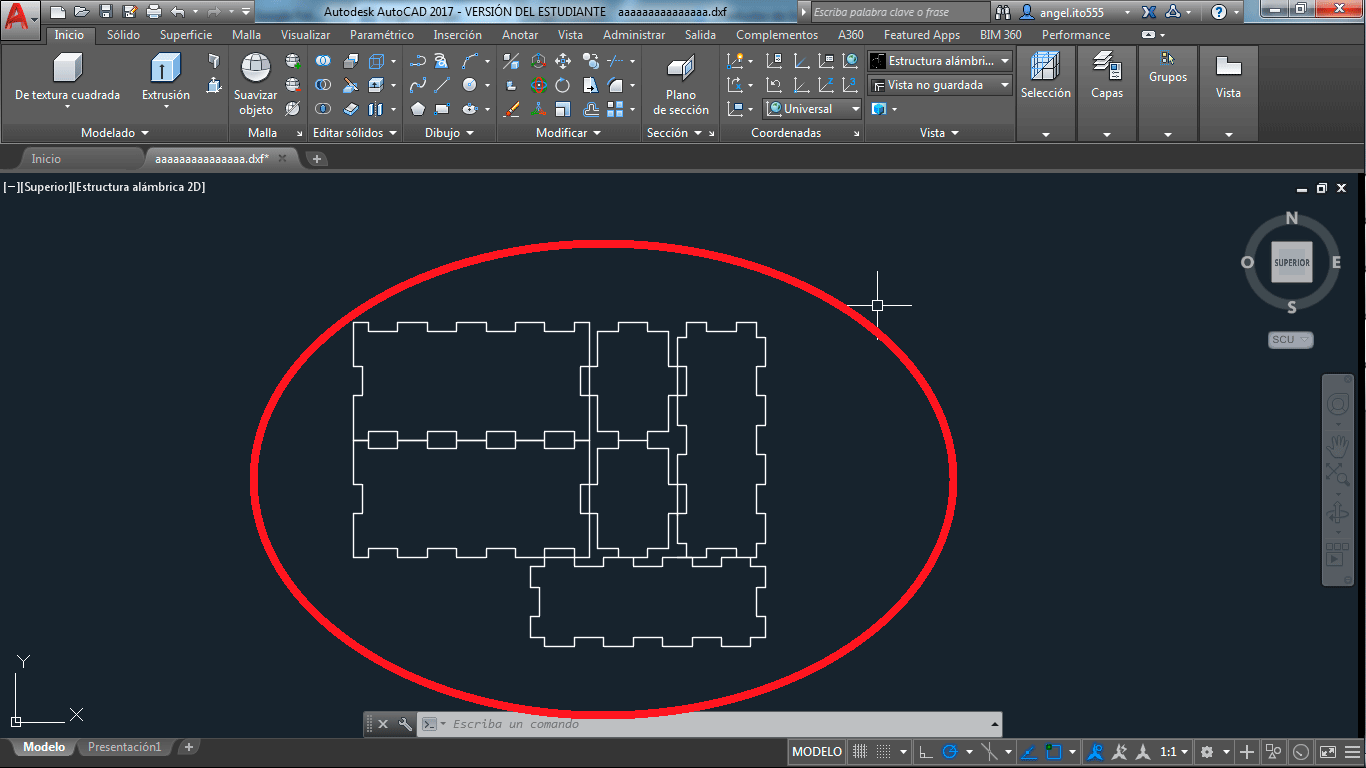Click the [Estructura alámbrica 2D] viewport label
Screen dimensions: 1366x768
[139, 187]
